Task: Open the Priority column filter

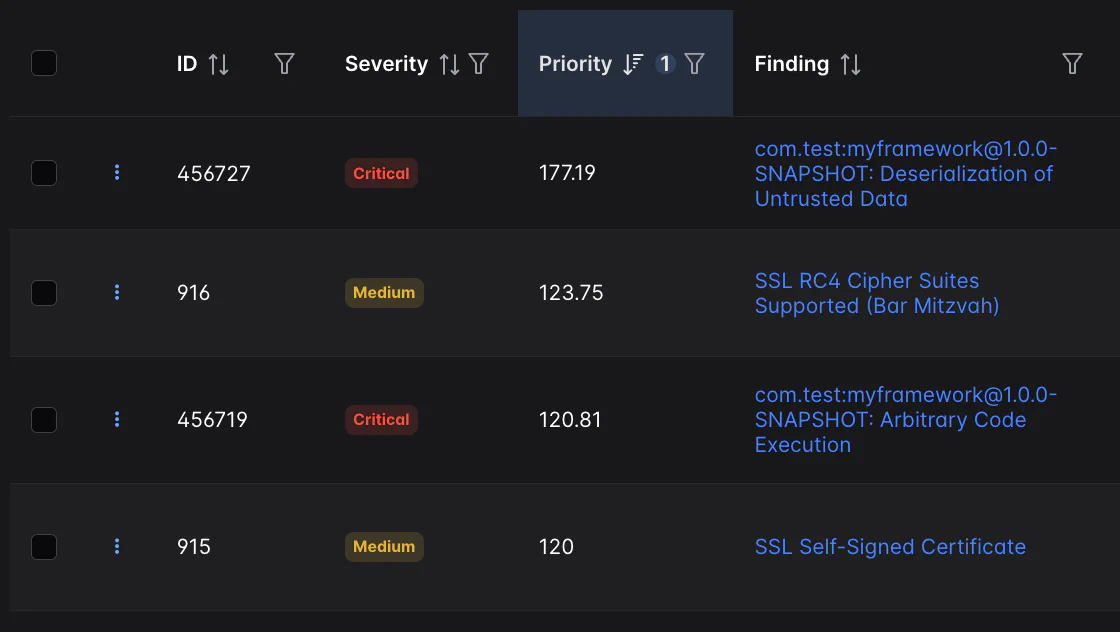Action: click(x=695, y=65)
